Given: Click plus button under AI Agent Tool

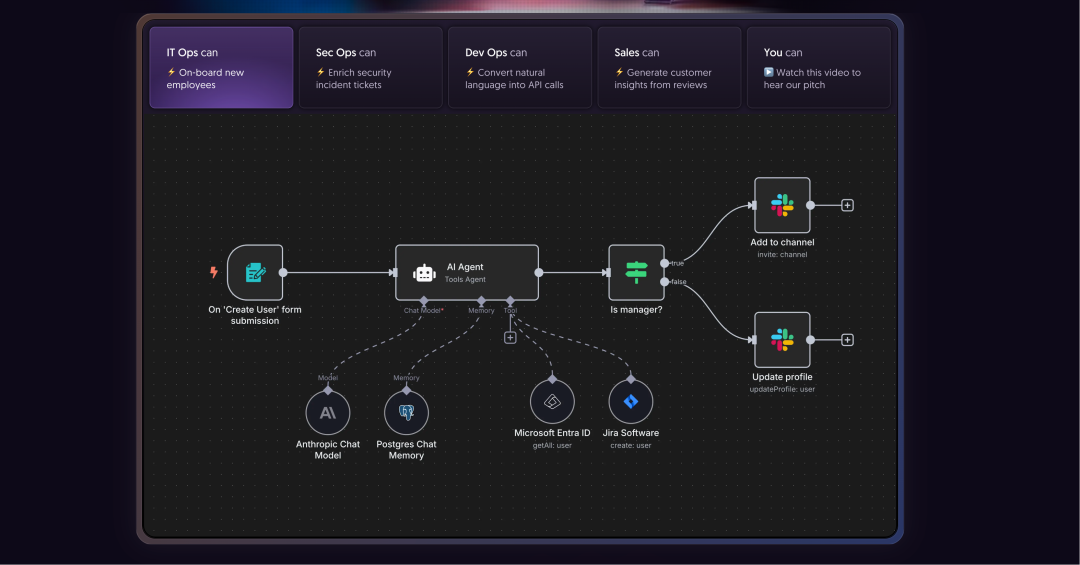Looking at the screenshot, I should [x=510, y=338].
